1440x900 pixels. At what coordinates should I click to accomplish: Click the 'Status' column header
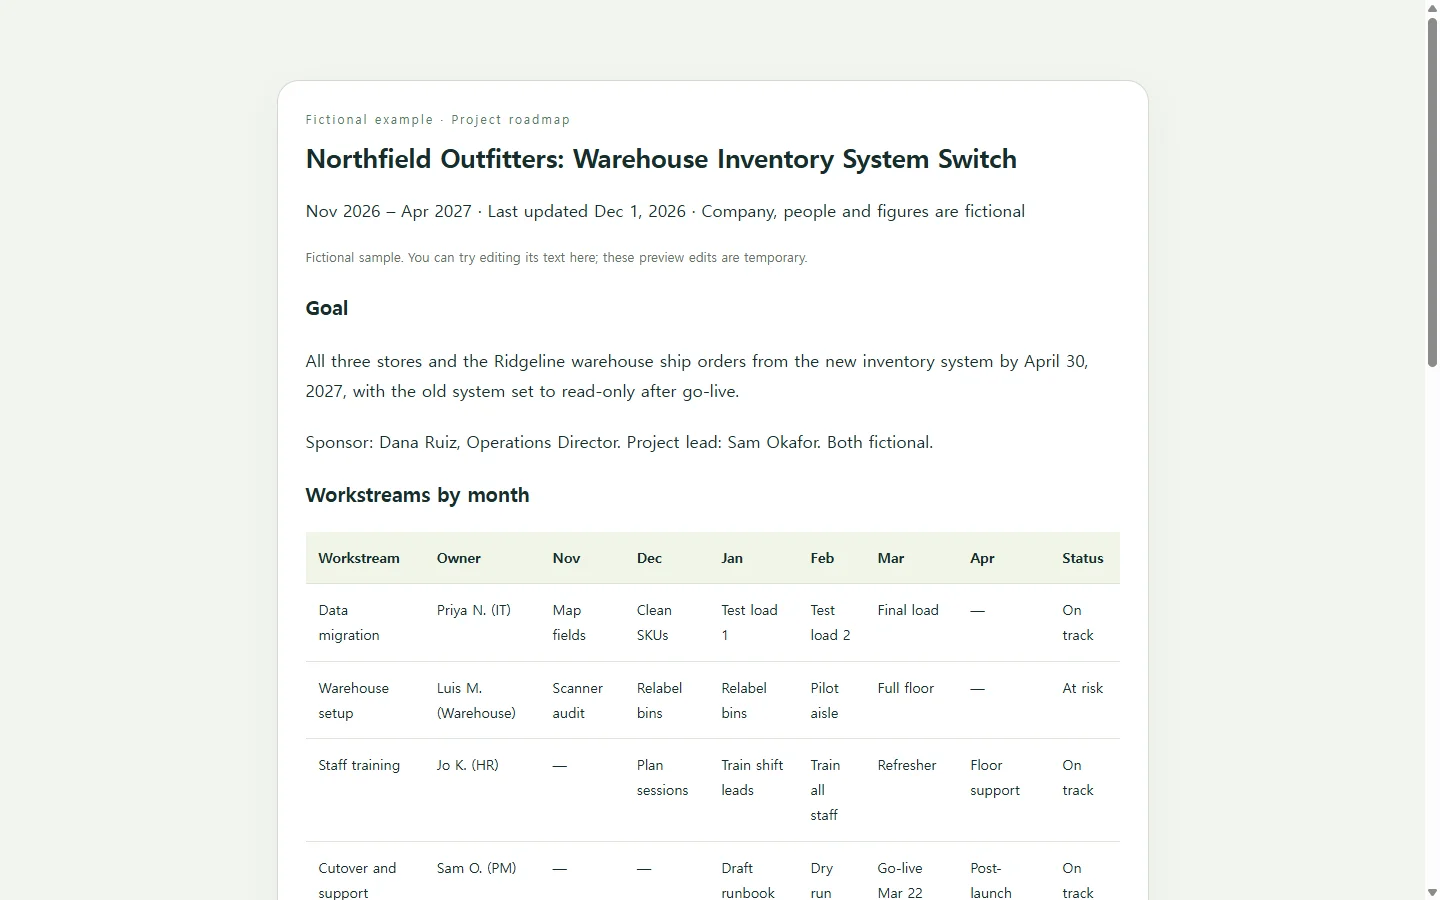[1083, 558]
